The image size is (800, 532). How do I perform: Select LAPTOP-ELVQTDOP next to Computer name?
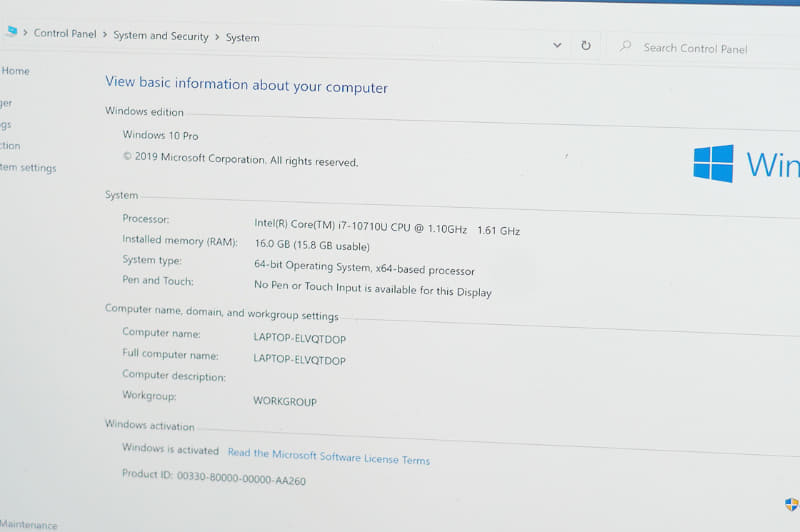point(299,338)
